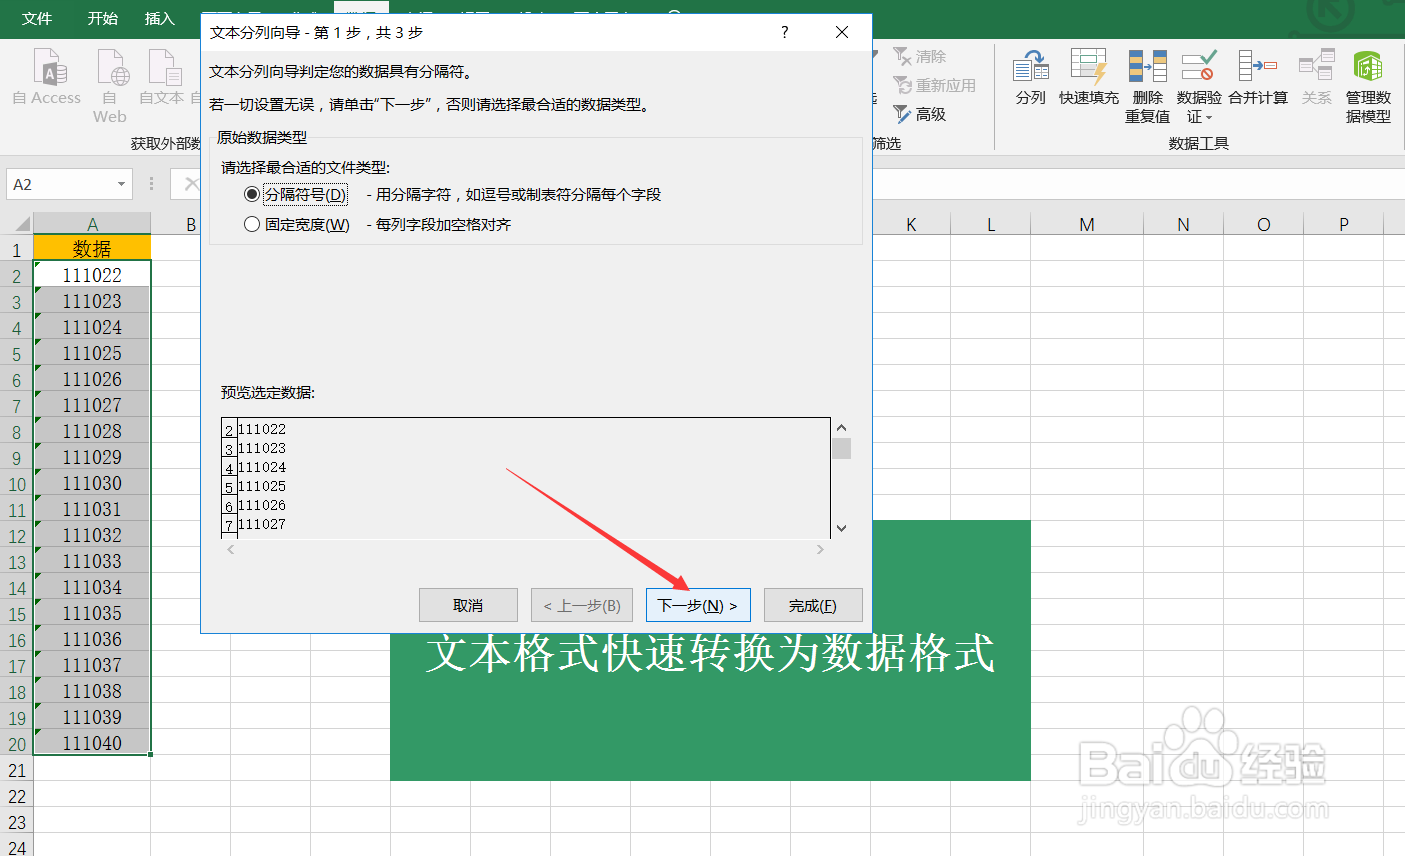
Task: Click preview row 111027
Action: [x=262, y=524]
